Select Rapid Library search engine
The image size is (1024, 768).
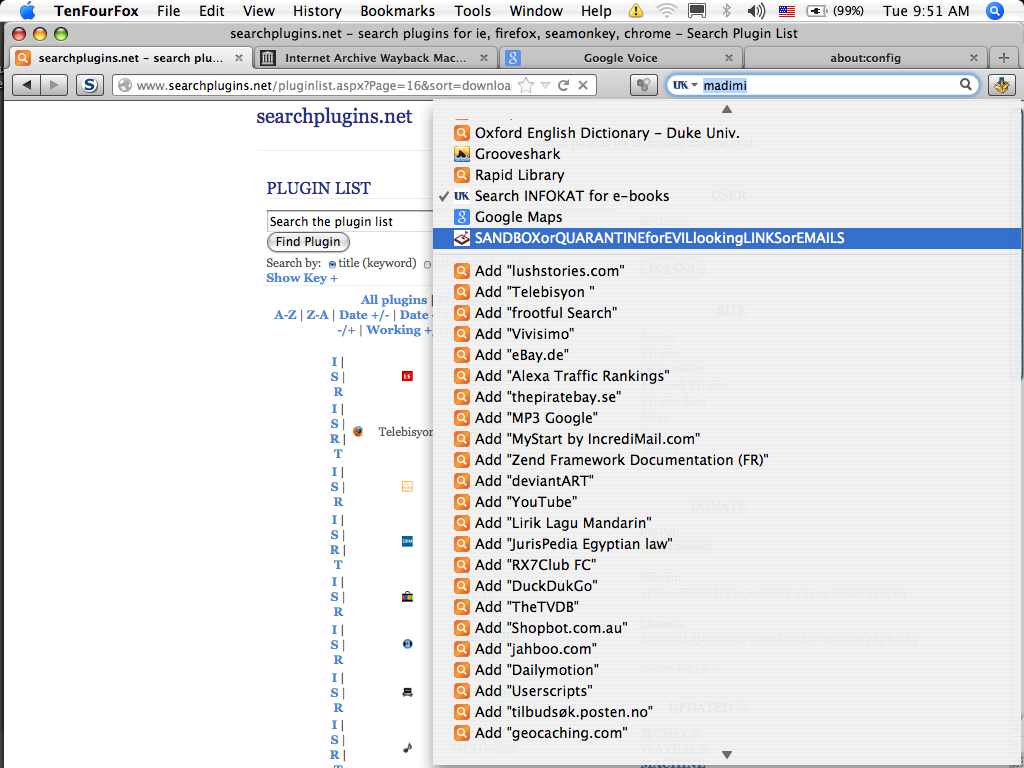pos(727,175)
